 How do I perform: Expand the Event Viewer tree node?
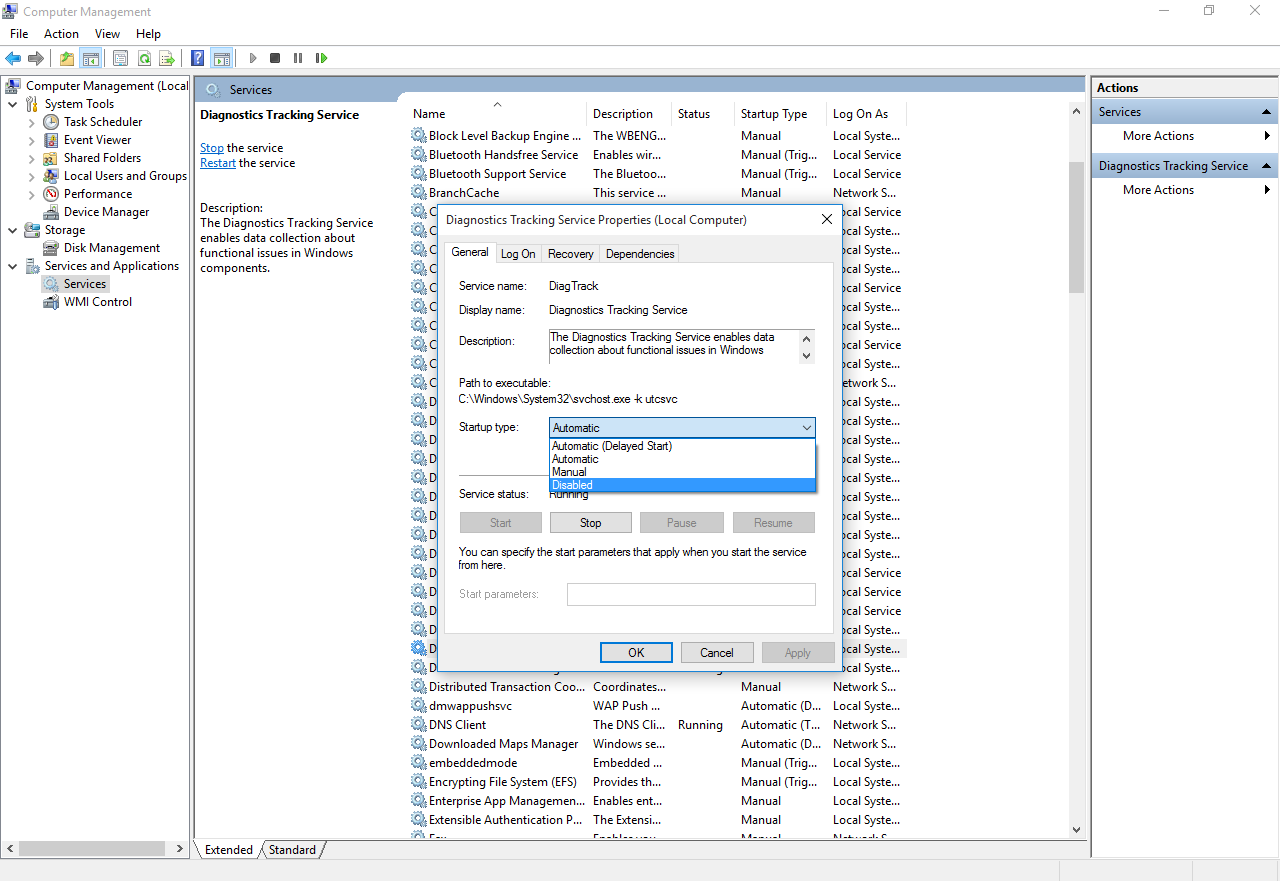pyautogui.click(x=31, y=140)
